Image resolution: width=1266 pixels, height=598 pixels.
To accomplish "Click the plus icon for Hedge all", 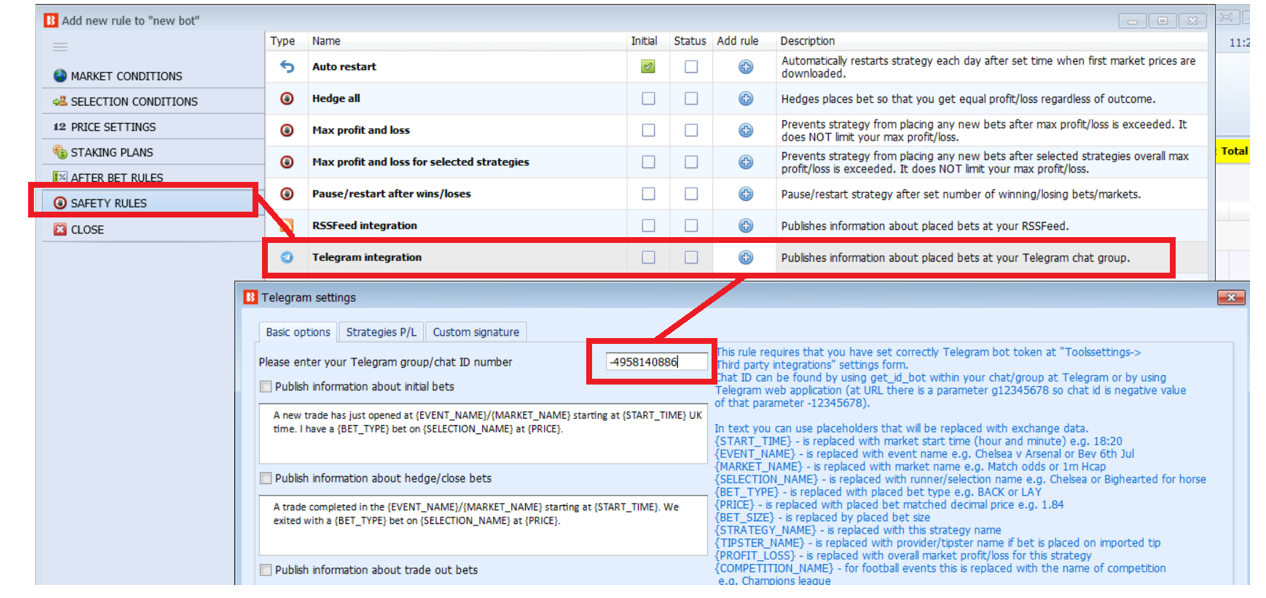I will [745, 99].
